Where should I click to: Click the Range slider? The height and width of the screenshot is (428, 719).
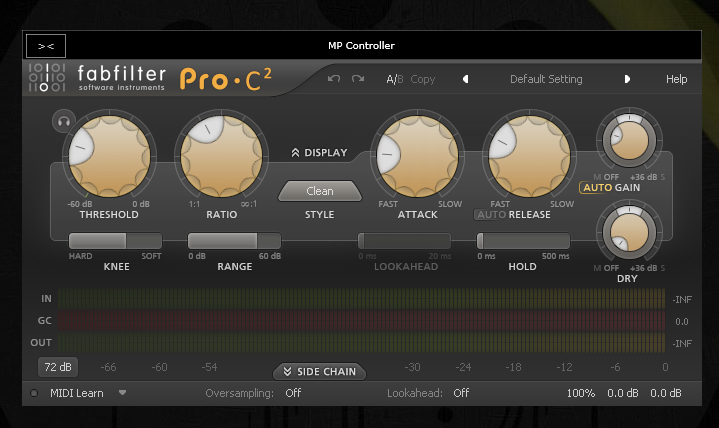[x=234, y=240]
